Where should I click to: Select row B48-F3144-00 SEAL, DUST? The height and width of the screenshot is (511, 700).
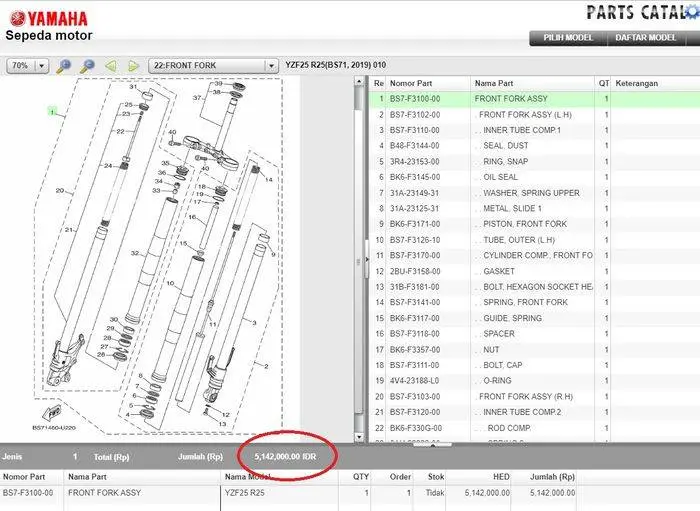point(534,146)
